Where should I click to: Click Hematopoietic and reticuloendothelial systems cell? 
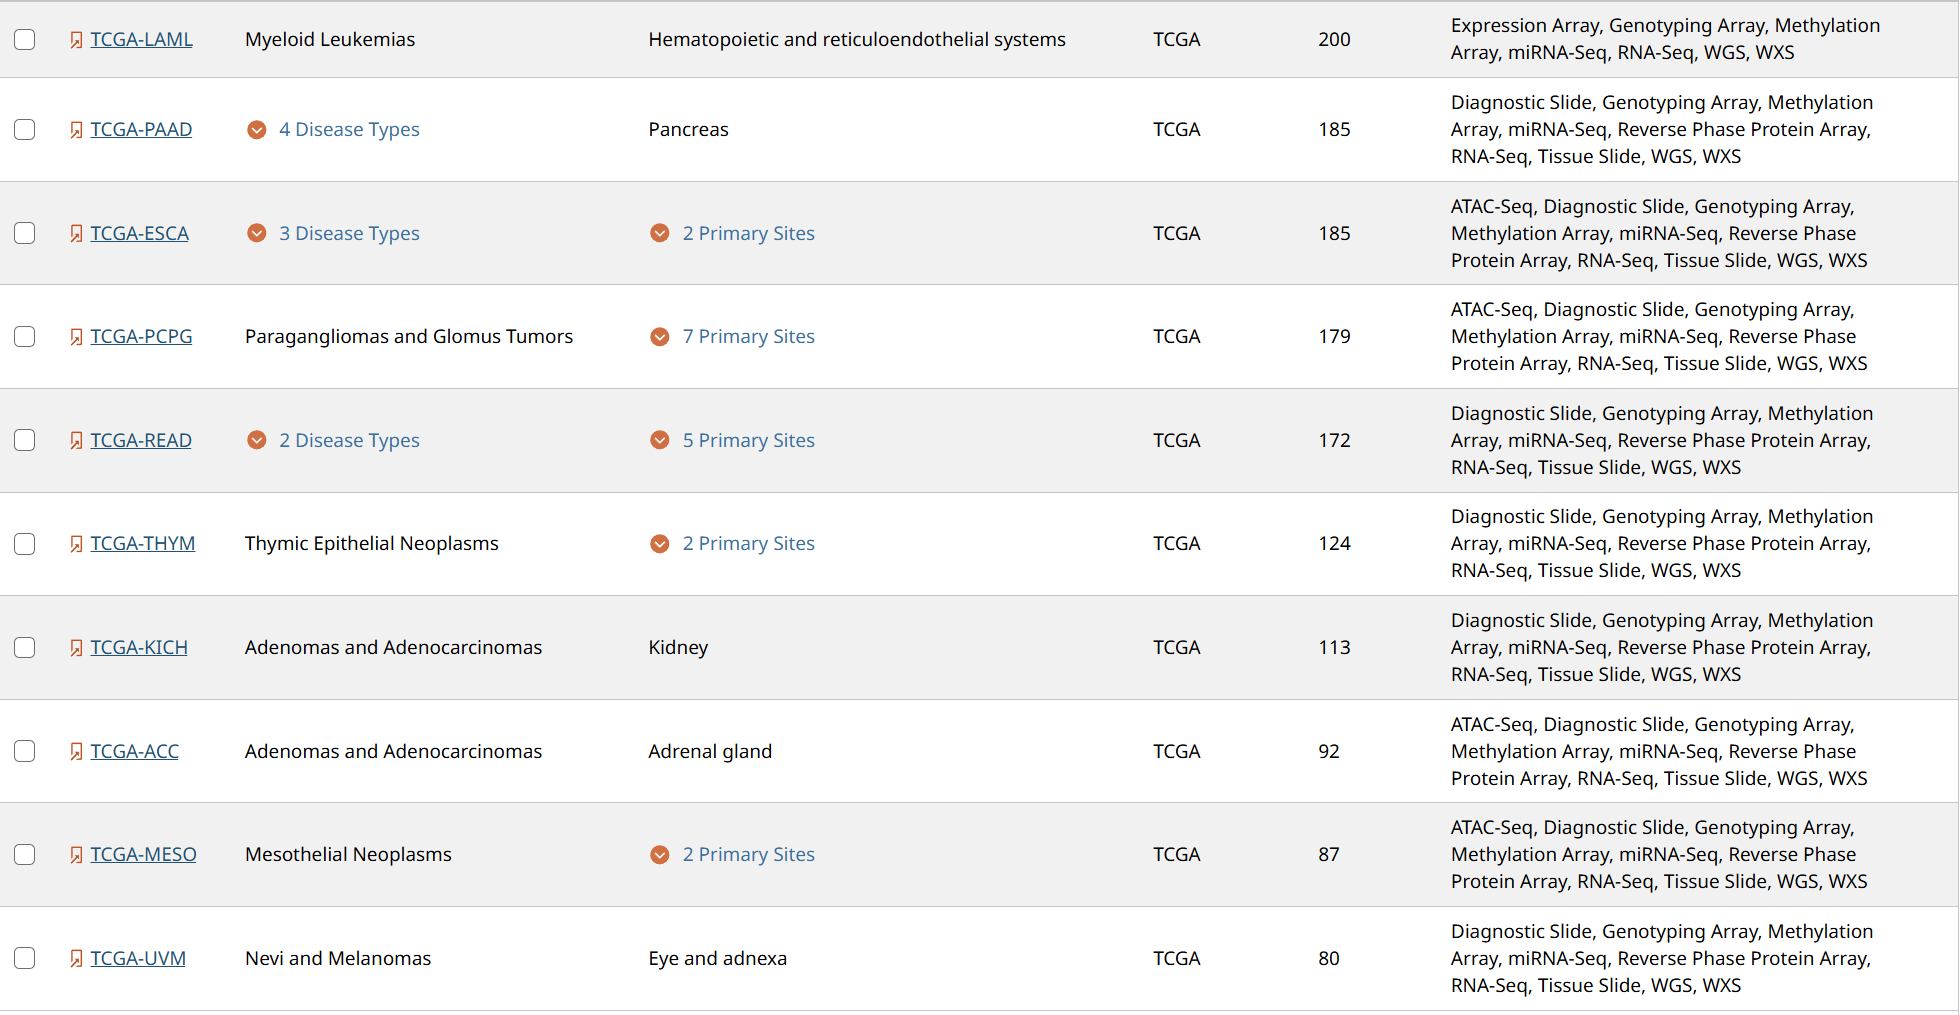(857, 39)
